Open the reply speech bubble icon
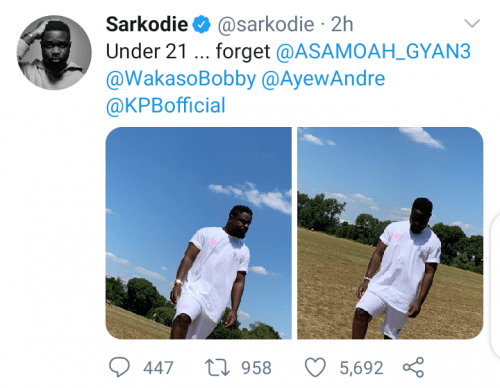The height and width of the screenshot is (388, 500). coord(119,367)
